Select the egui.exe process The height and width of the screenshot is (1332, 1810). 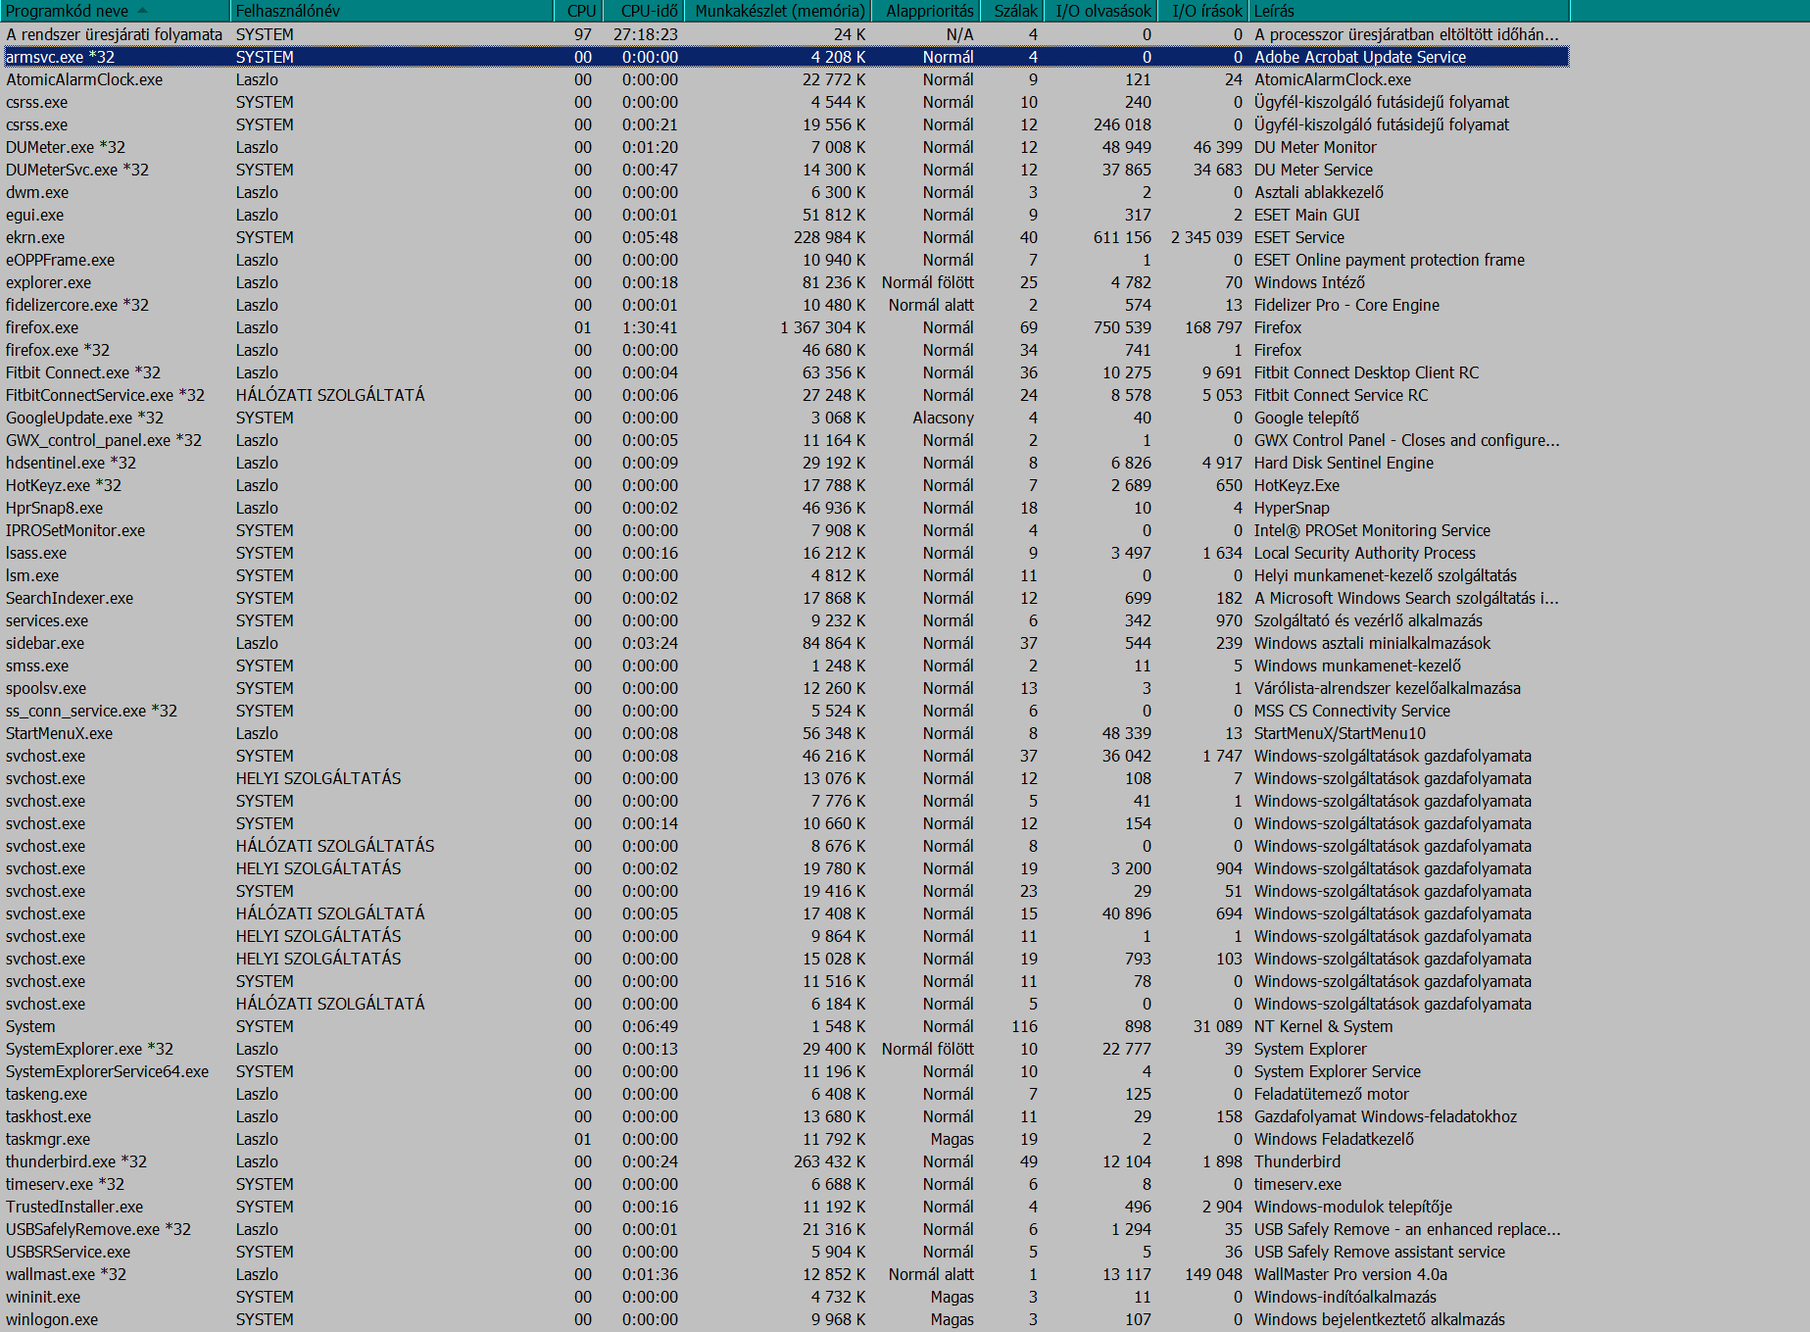(x=785, y=215)
